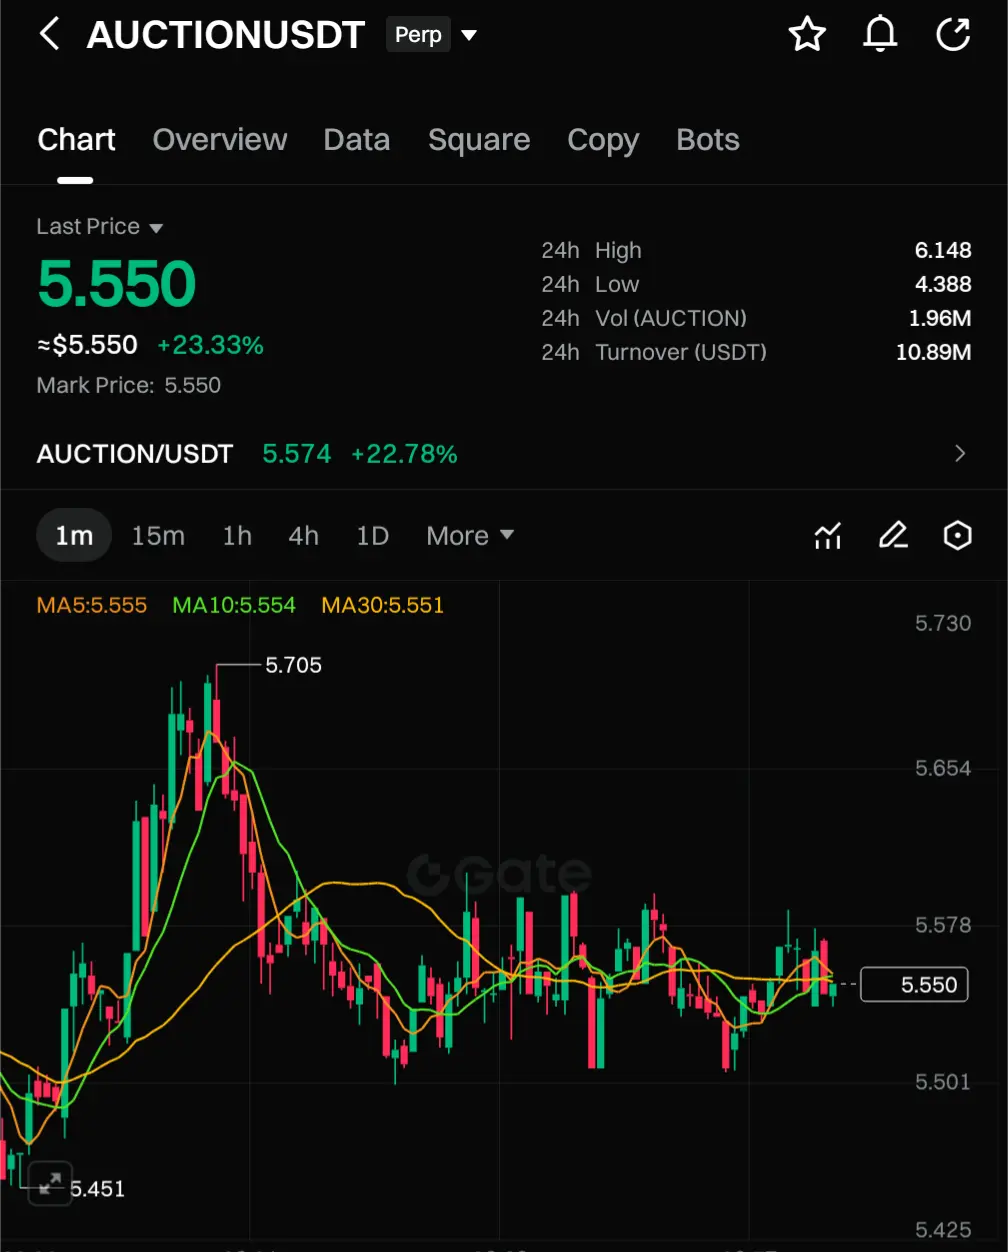The height and width of the screenshot is (1252, 1008).
Task: Share the chart using the share icon
Action: click(953, 35)
